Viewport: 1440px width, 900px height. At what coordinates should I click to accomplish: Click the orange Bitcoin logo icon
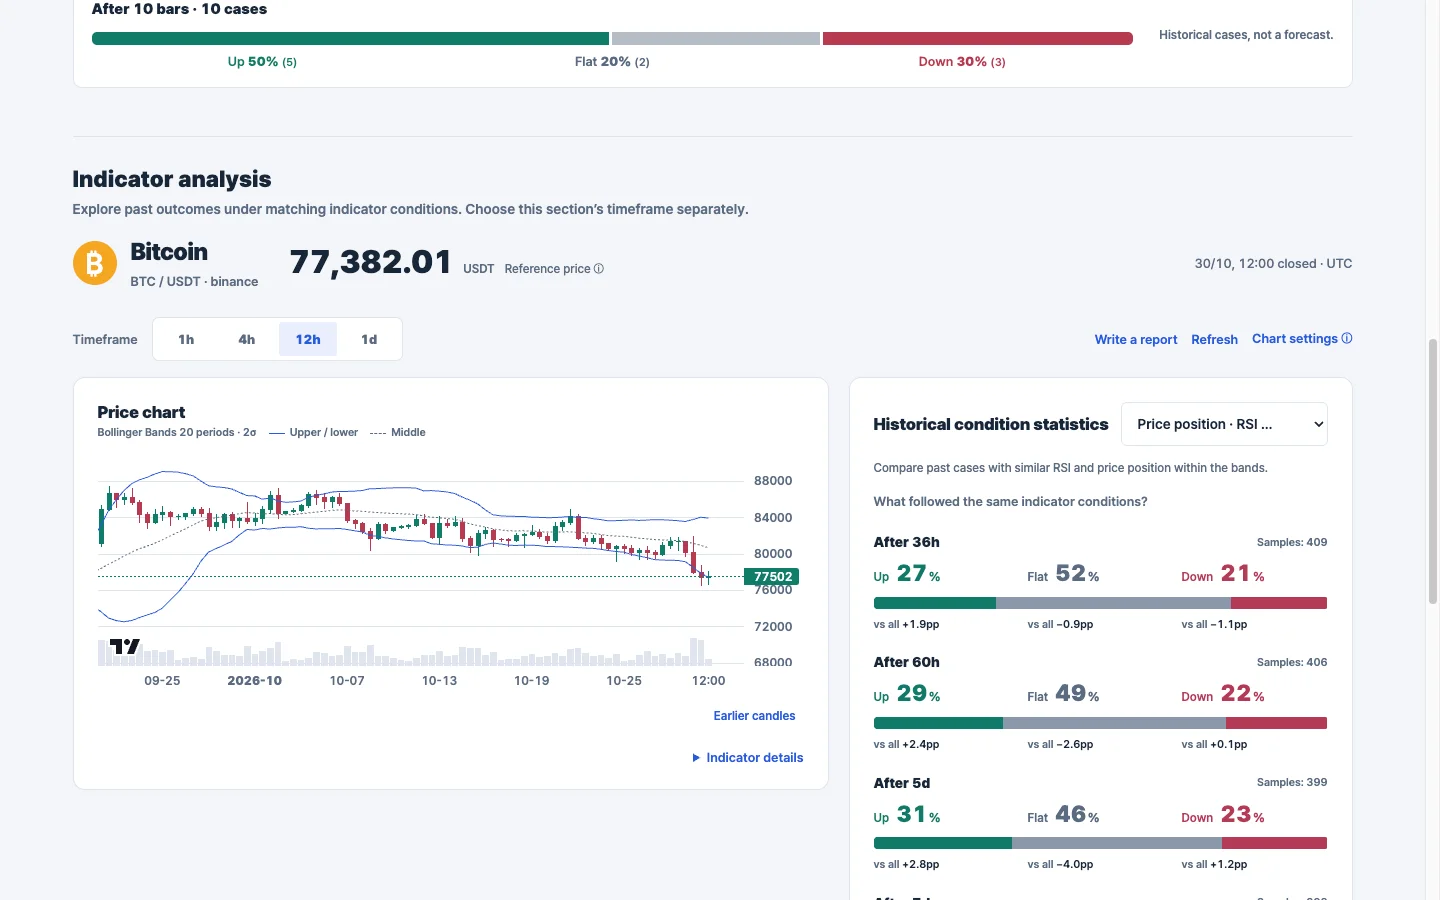[x=95, y=263]
